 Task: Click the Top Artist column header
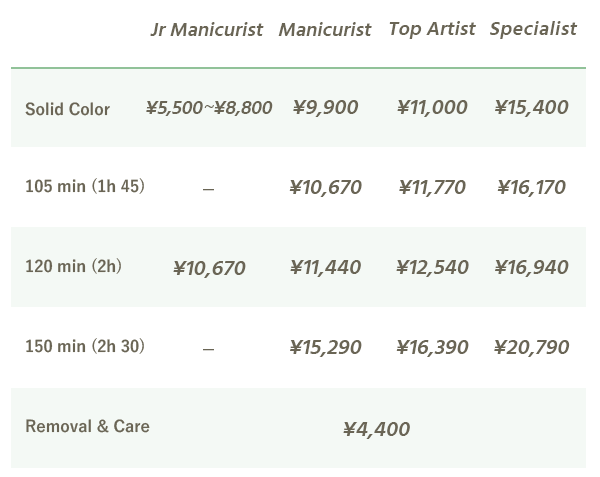point(432,29)
